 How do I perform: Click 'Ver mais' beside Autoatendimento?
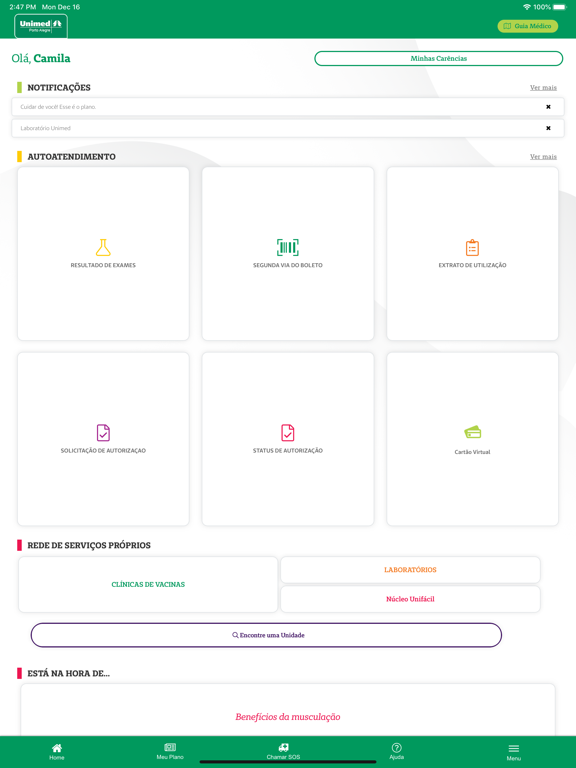click(x=543, y=157)
